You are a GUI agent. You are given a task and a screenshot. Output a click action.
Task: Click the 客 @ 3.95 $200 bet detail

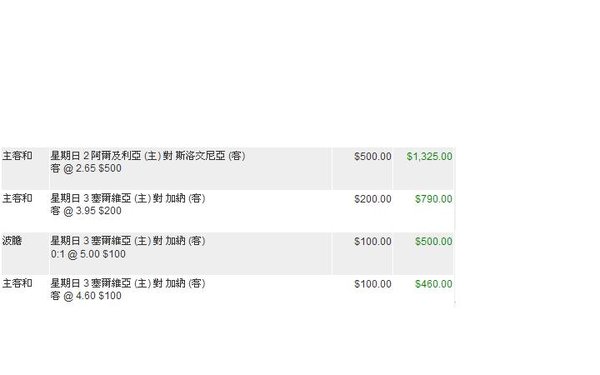pos(86,211)
